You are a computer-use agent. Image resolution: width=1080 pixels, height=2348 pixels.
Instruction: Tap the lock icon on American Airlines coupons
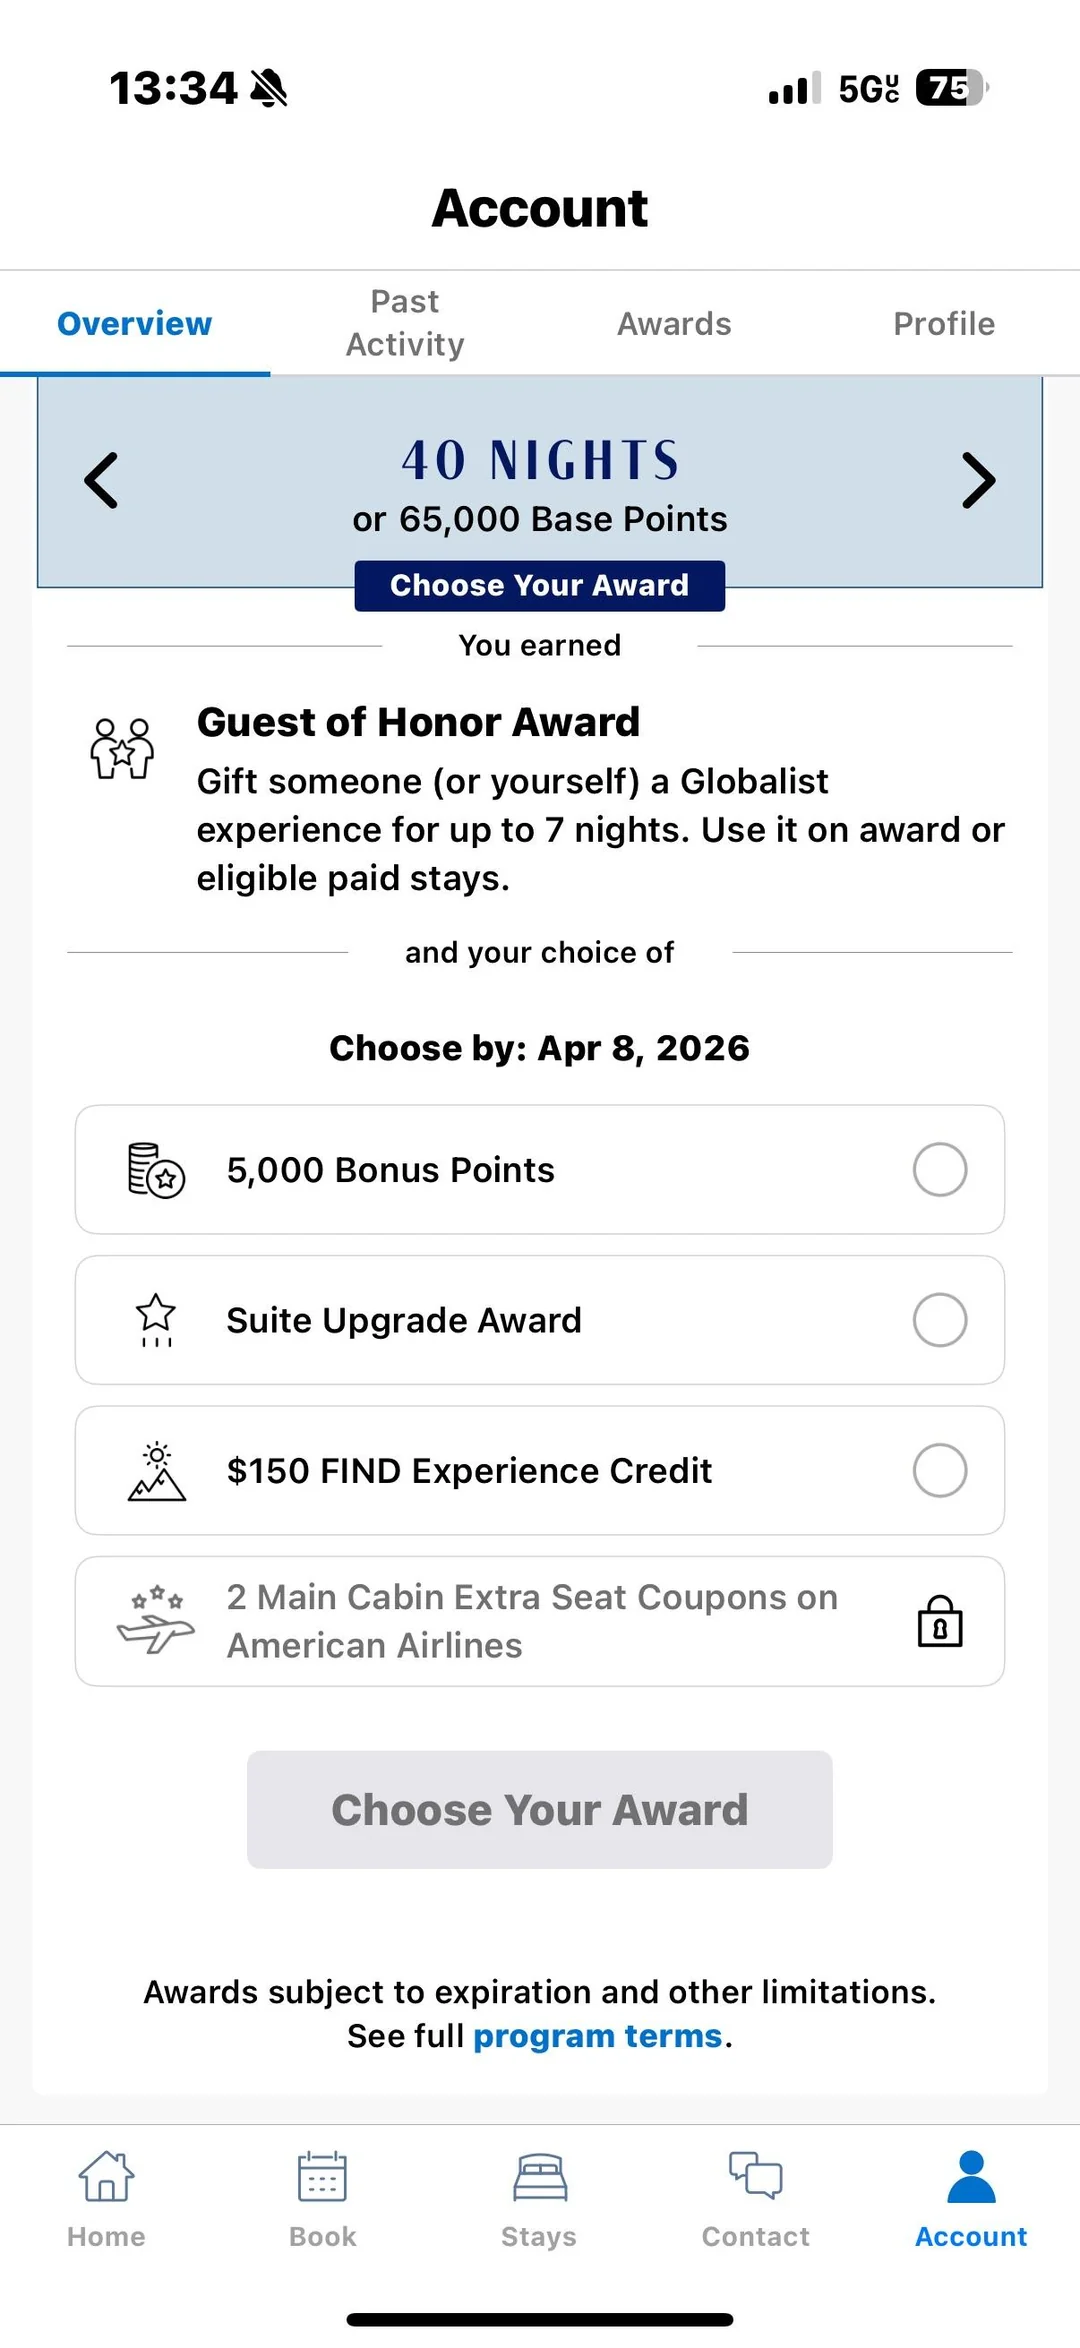(940, 1621)
